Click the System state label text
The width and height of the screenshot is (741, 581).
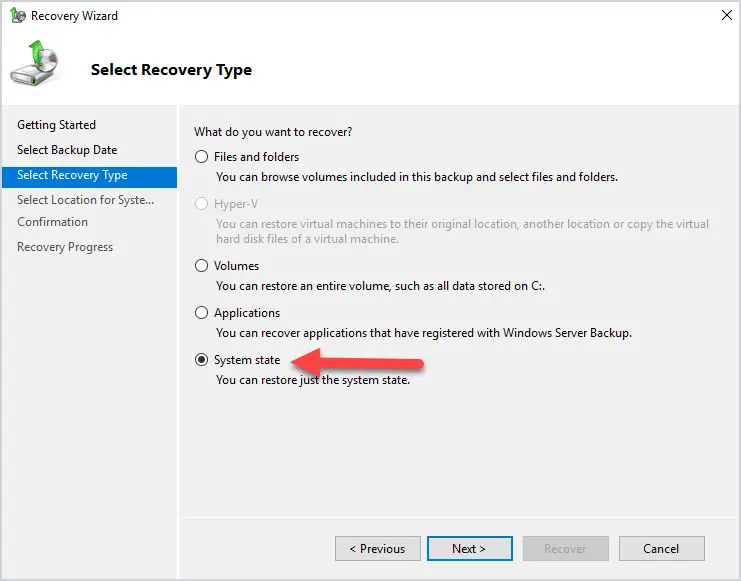pos(247,360)
